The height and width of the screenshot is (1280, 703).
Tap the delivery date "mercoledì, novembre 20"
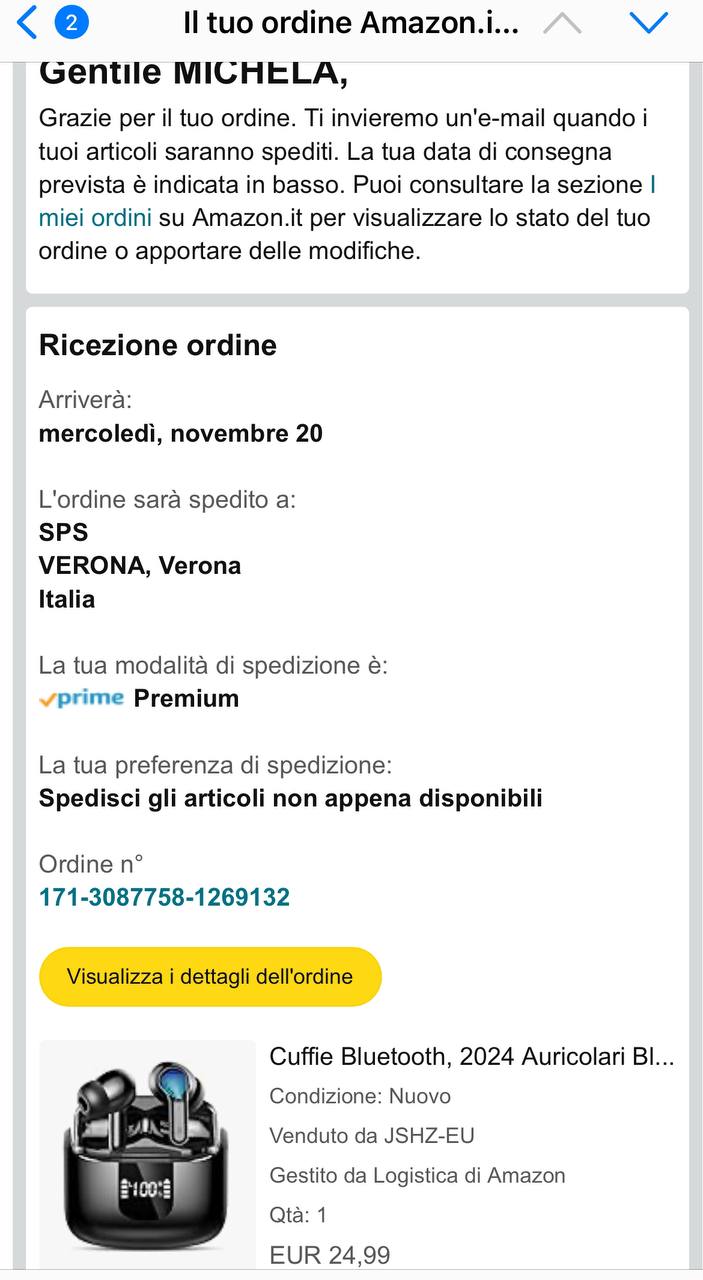[181, 433]
